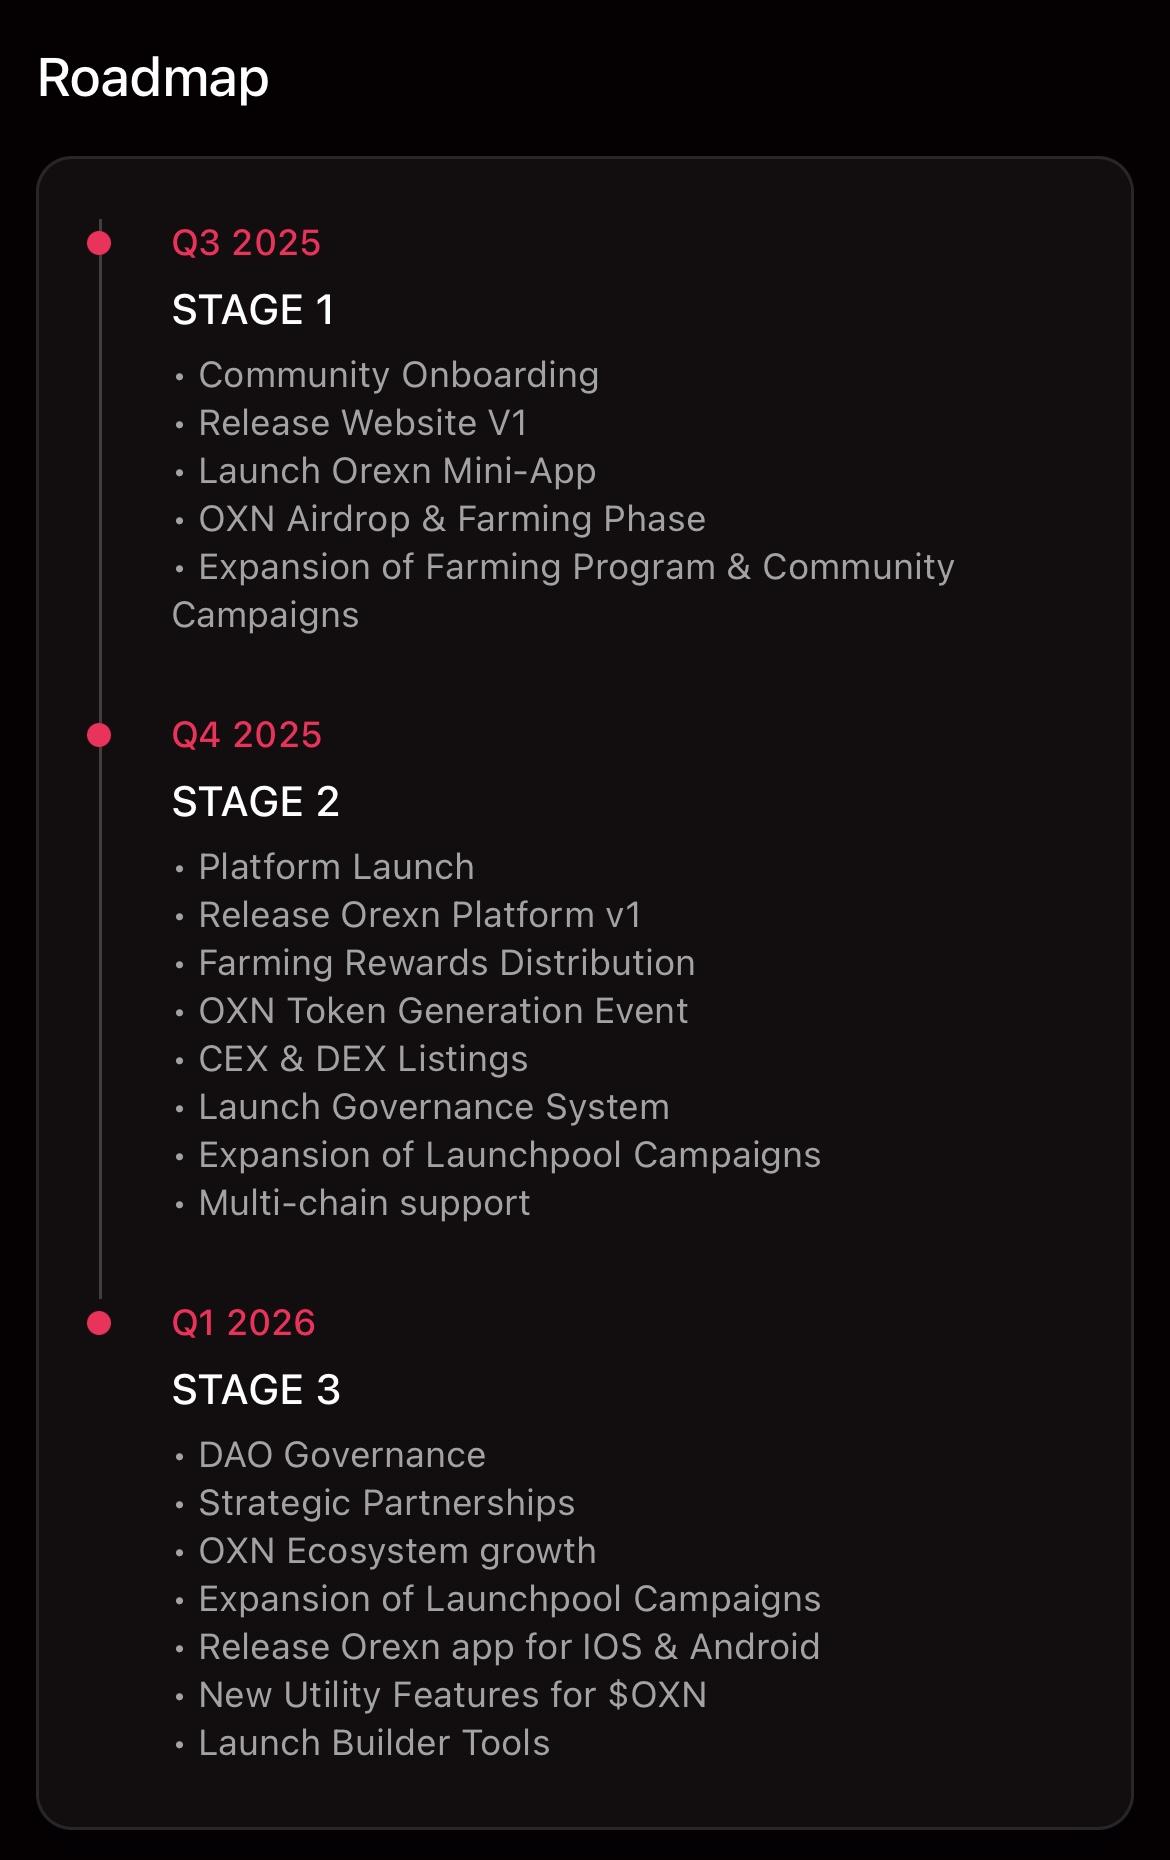Click the Q4 2025 timeline dot
This screenshot has height=1860, width=1170.
coord(99,735)
